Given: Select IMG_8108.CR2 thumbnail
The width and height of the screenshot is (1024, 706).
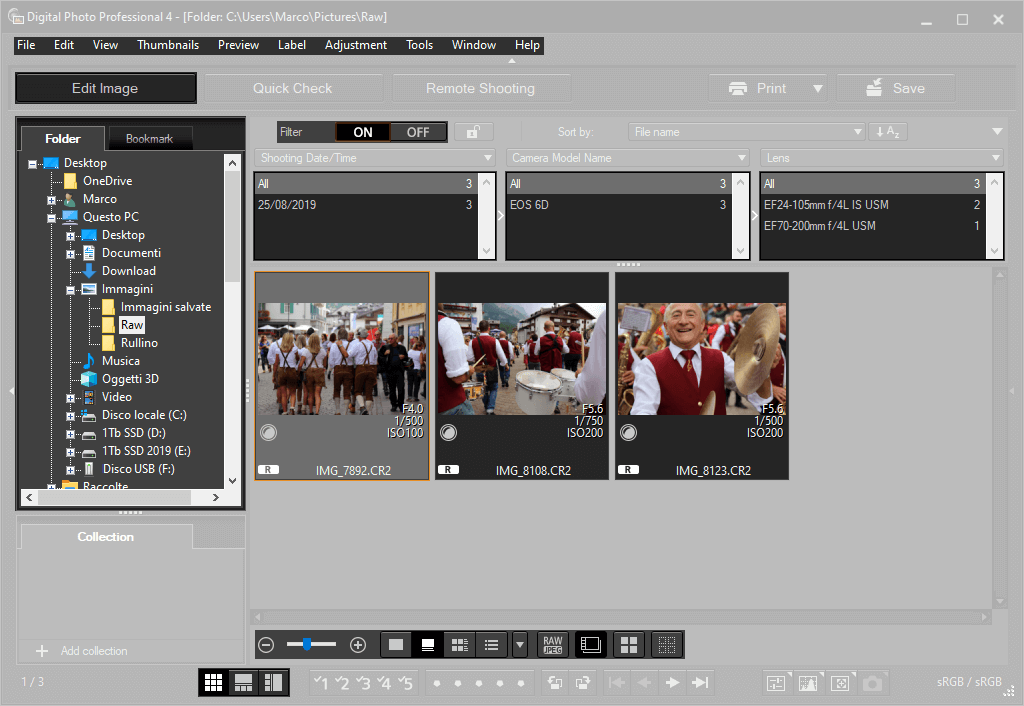Looking at the screenshot, I should coord(522,376).
